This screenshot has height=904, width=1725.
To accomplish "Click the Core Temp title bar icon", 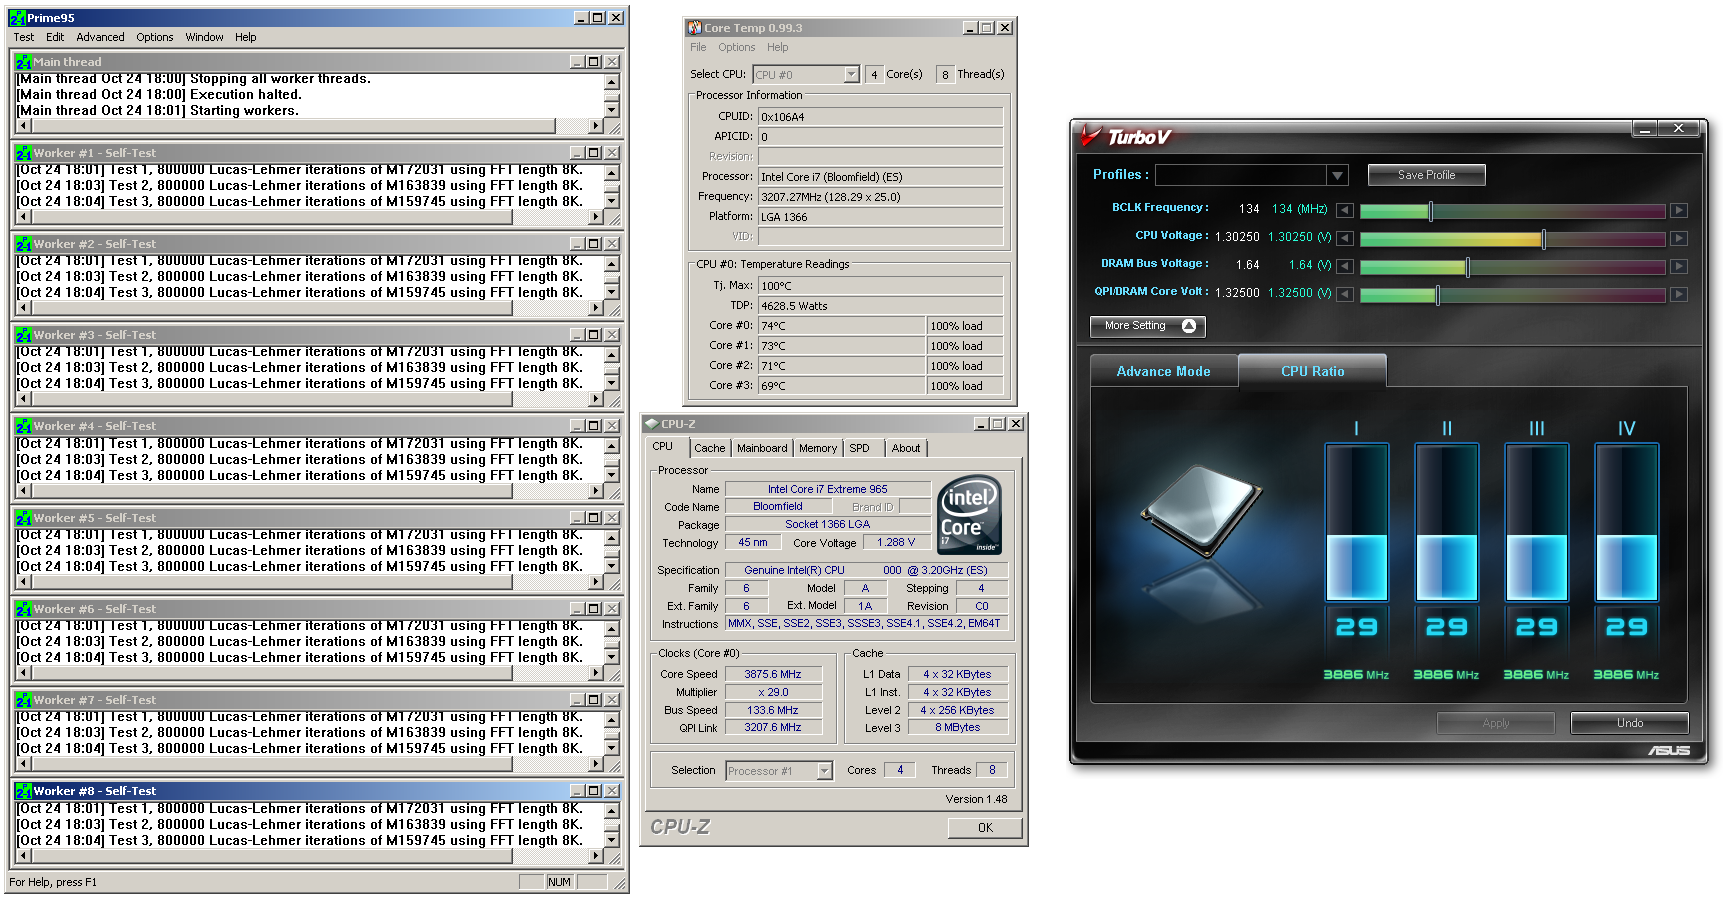I will [x=694, y=28].
